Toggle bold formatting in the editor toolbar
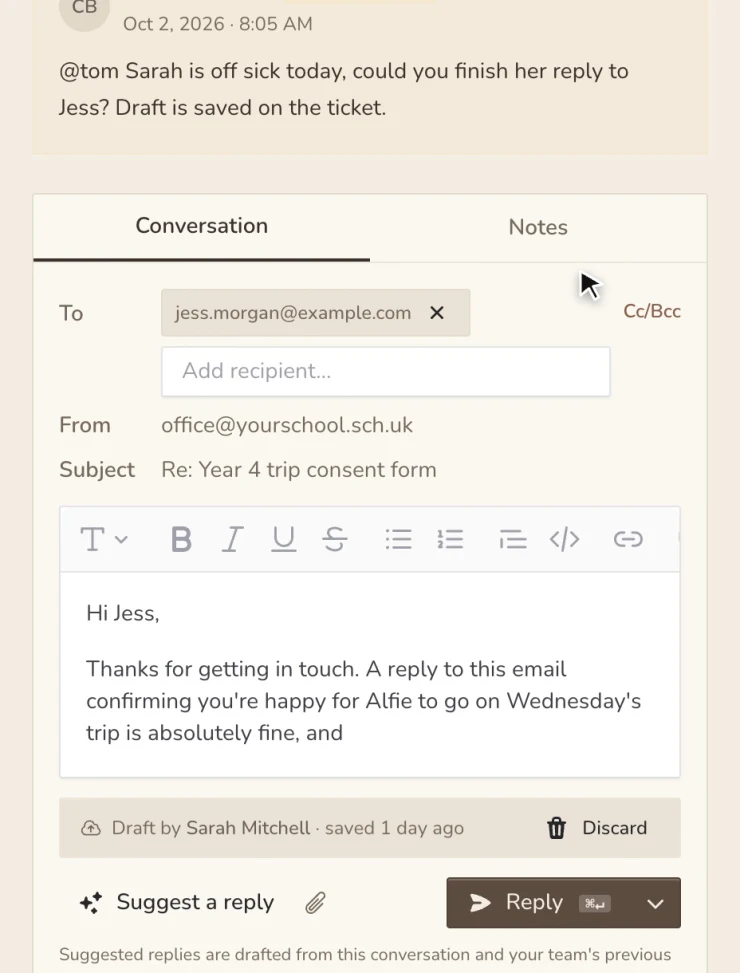This screenshot has height=973, width=740. (181, 539)
